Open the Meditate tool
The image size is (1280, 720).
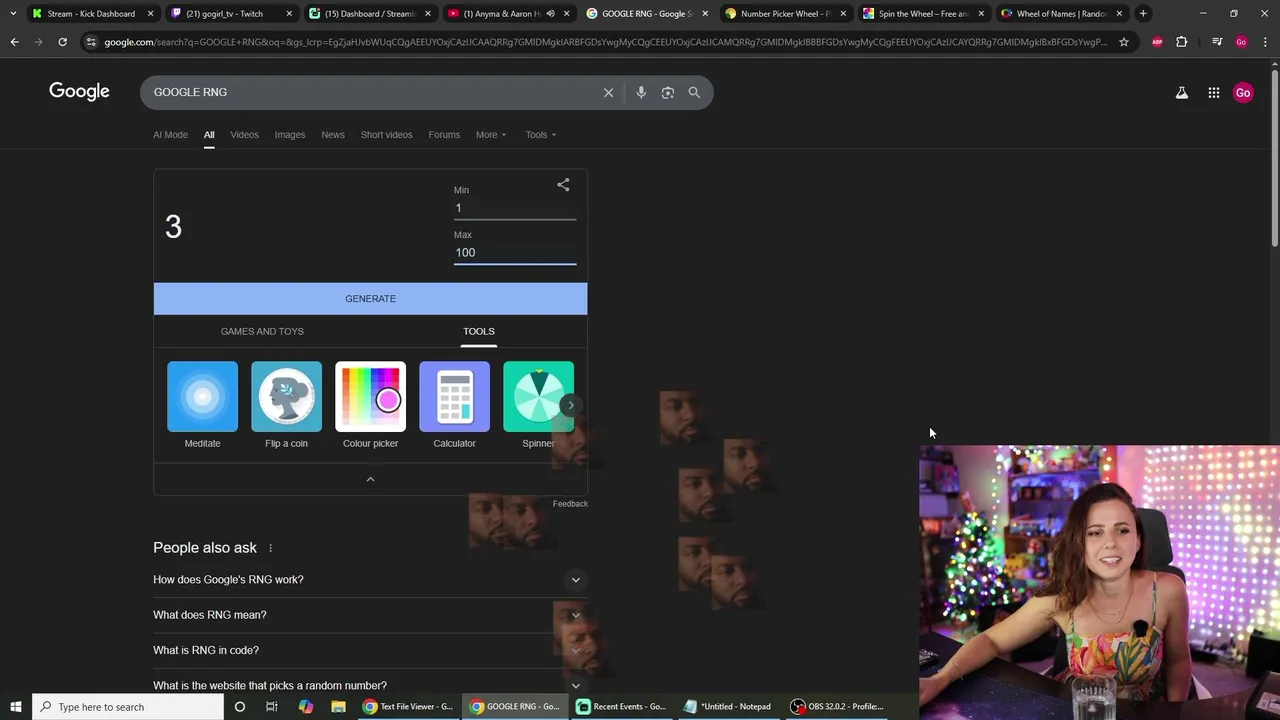pos(202,405)
